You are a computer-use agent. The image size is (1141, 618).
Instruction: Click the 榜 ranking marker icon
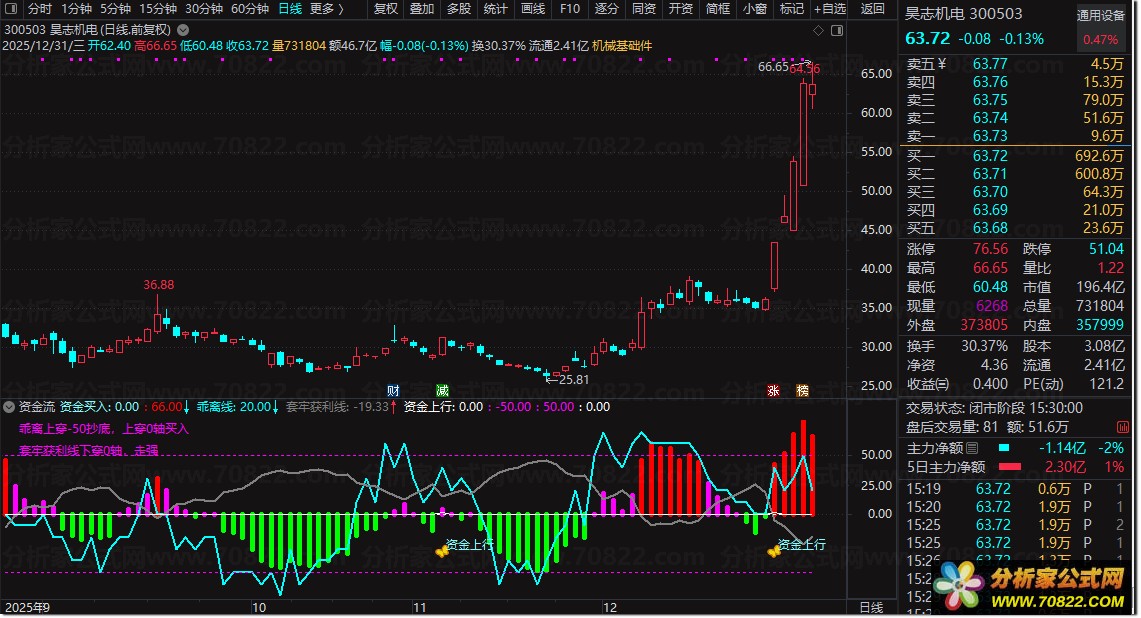tap(802, 389)
